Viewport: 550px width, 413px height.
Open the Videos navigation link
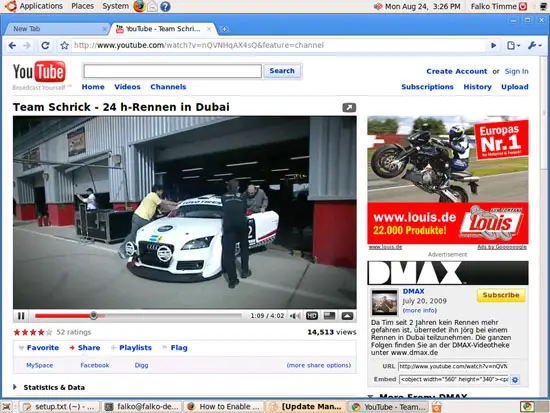click(x=127, y=87)
